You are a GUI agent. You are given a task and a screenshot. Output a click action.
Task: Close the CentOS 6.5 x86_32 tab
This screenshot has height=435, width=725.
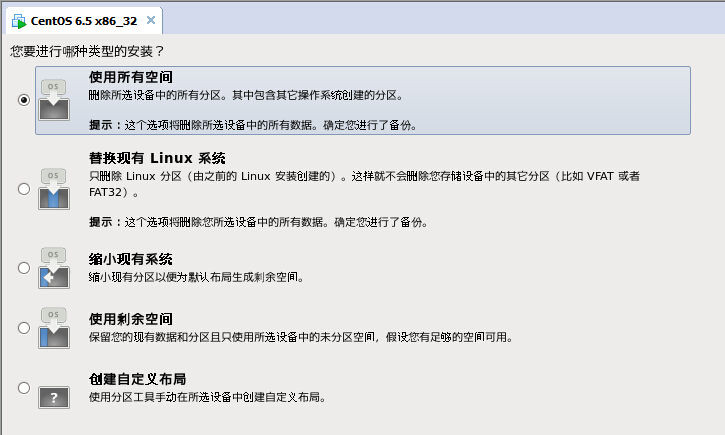150,20
